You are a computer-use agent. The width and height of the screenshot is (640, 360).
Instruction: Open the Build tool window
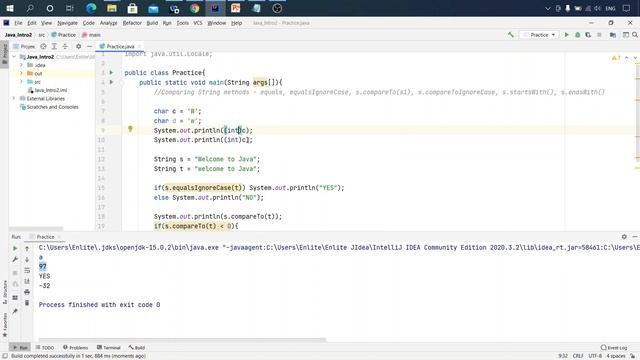point(137,348)
